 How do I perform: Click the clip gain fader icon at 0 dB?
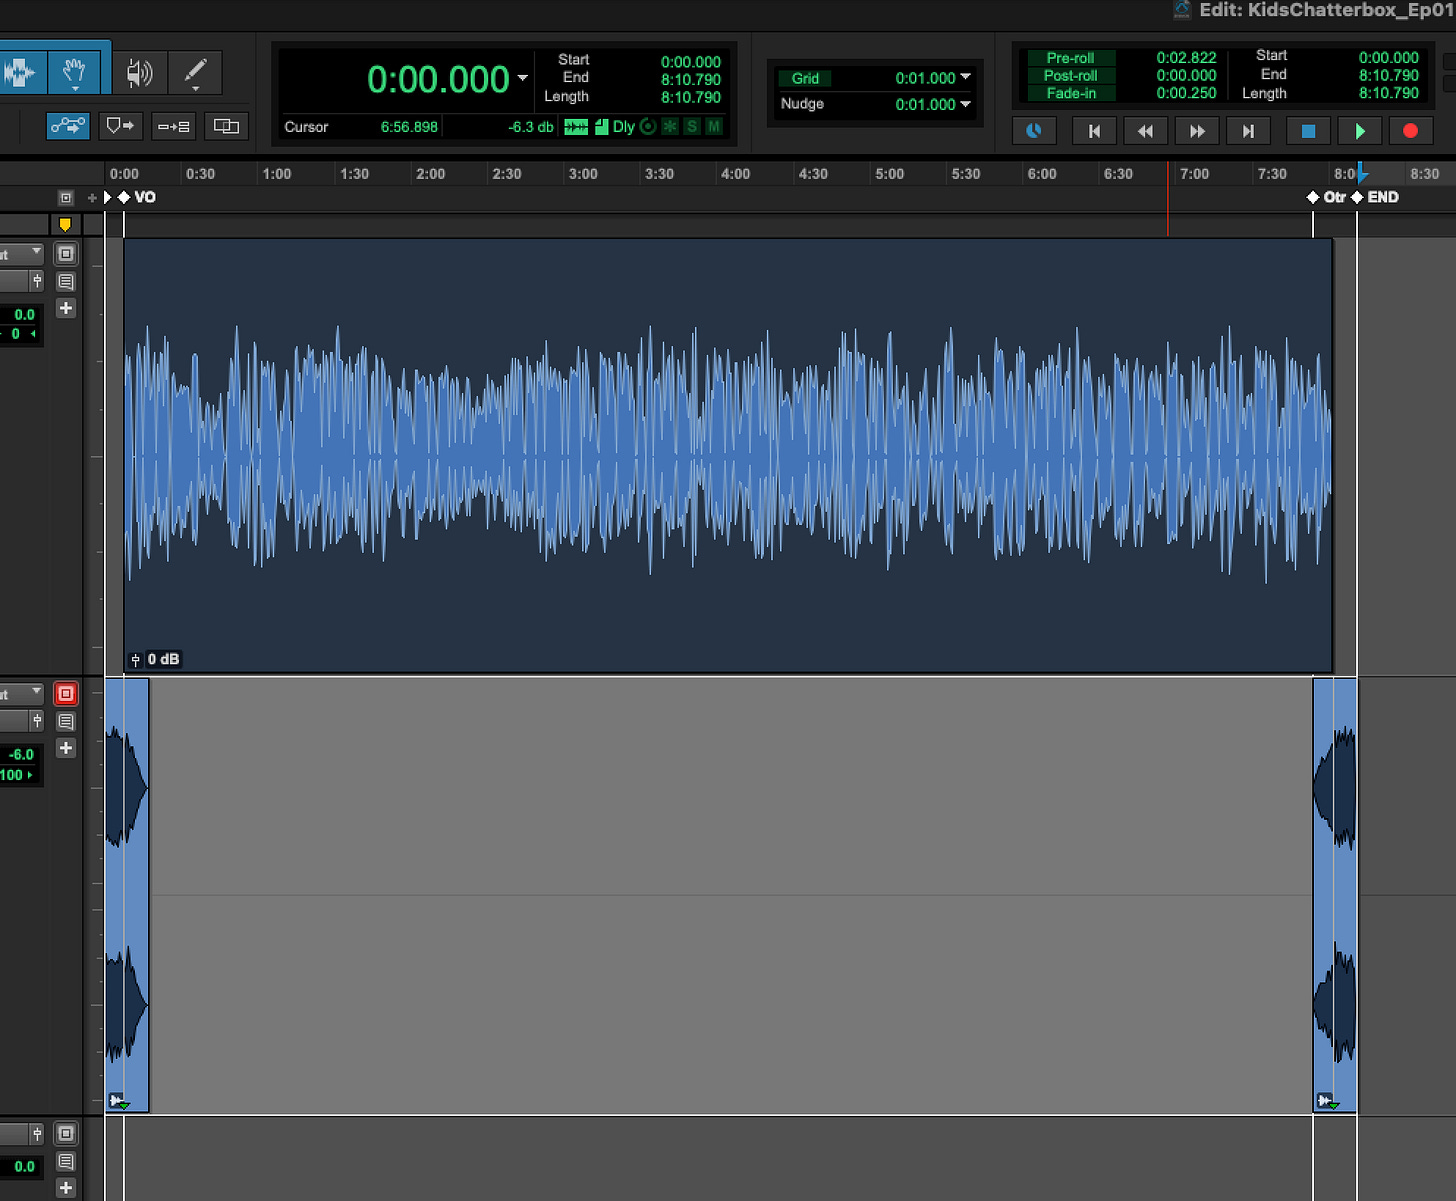coord(135,659)
